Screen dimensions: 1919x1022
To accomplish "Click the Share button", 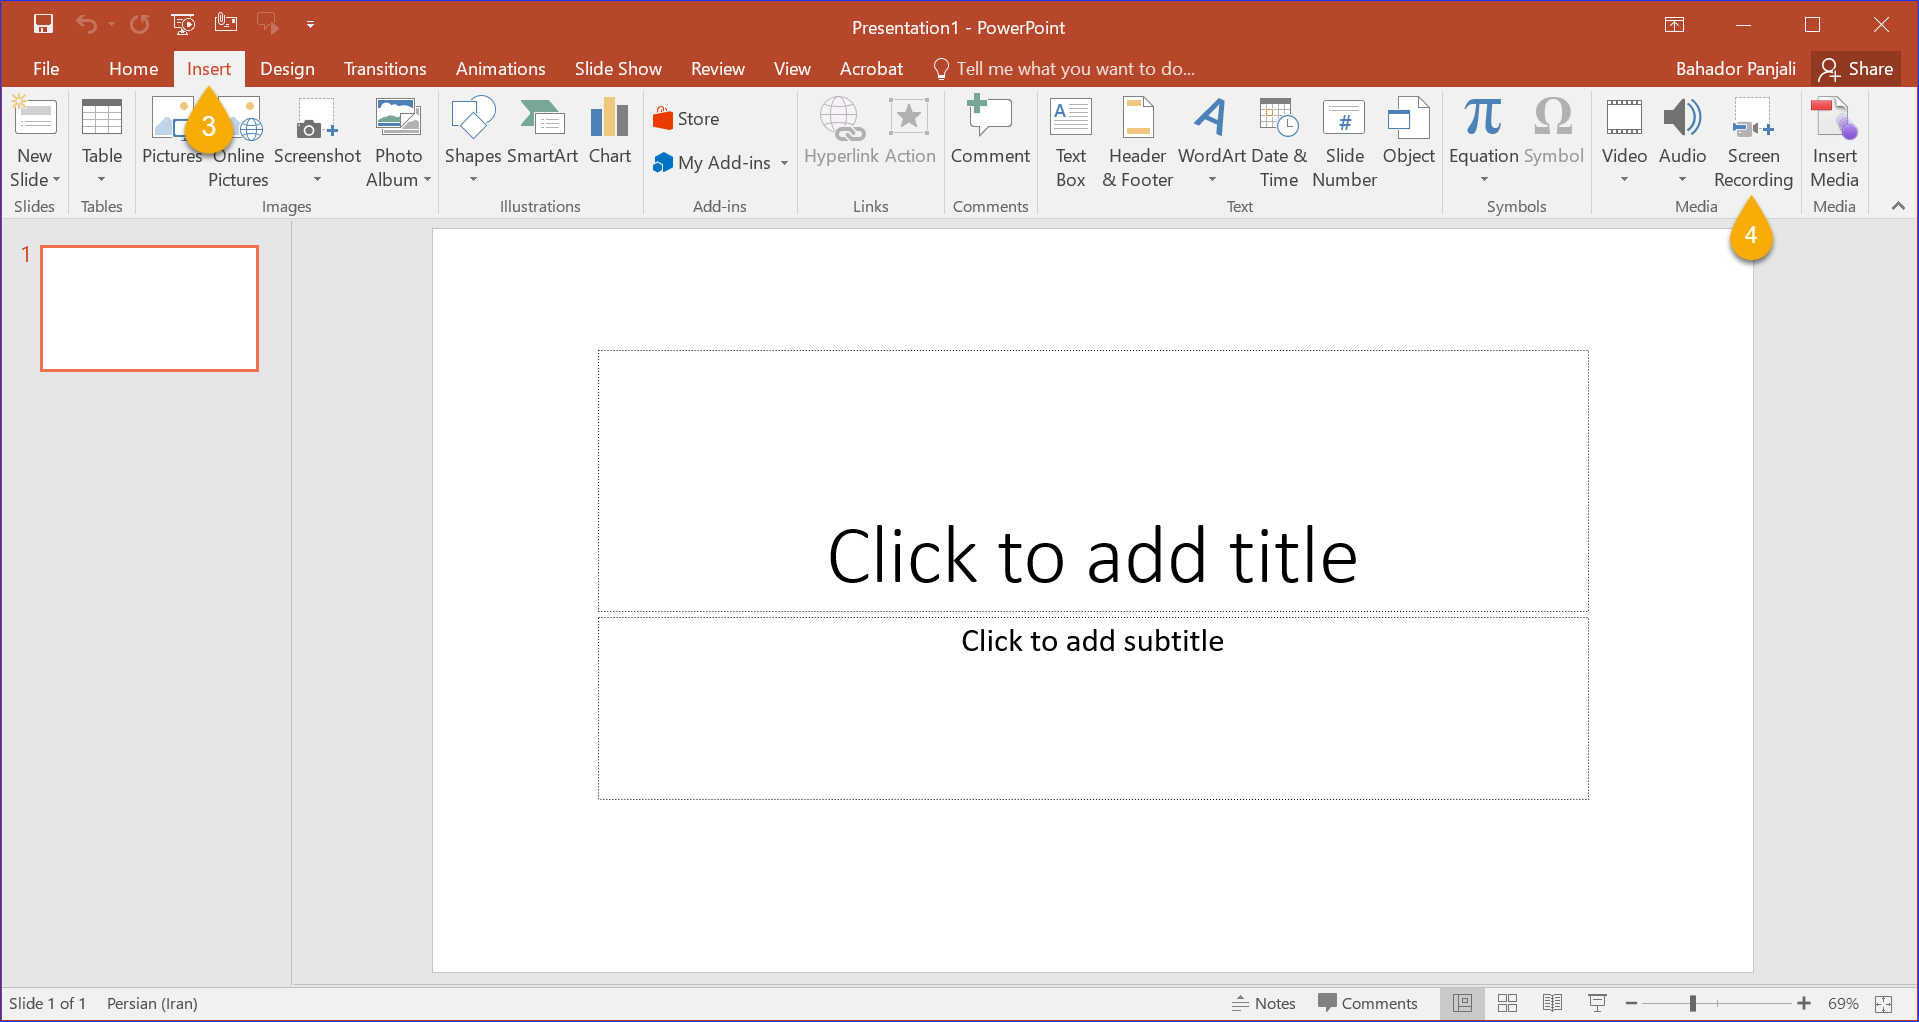I will 1856,69.
